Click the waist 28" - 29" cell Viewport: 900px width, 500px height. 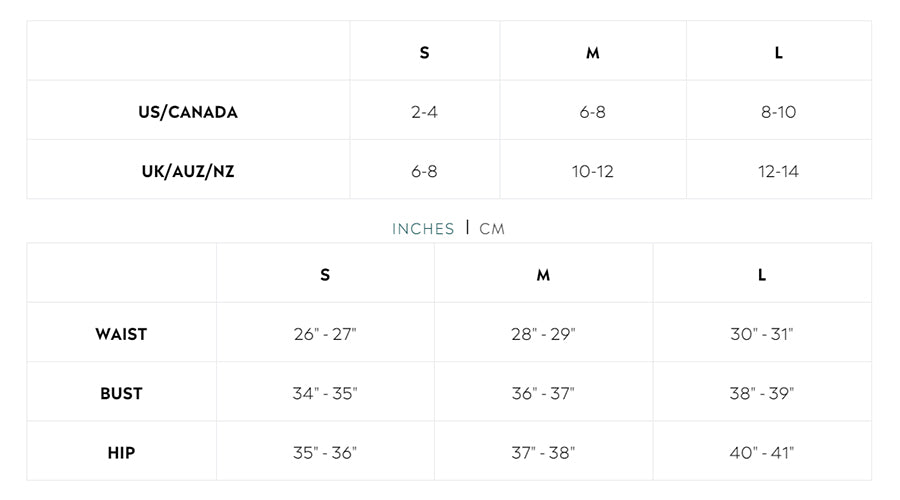(x=543, y=334)
